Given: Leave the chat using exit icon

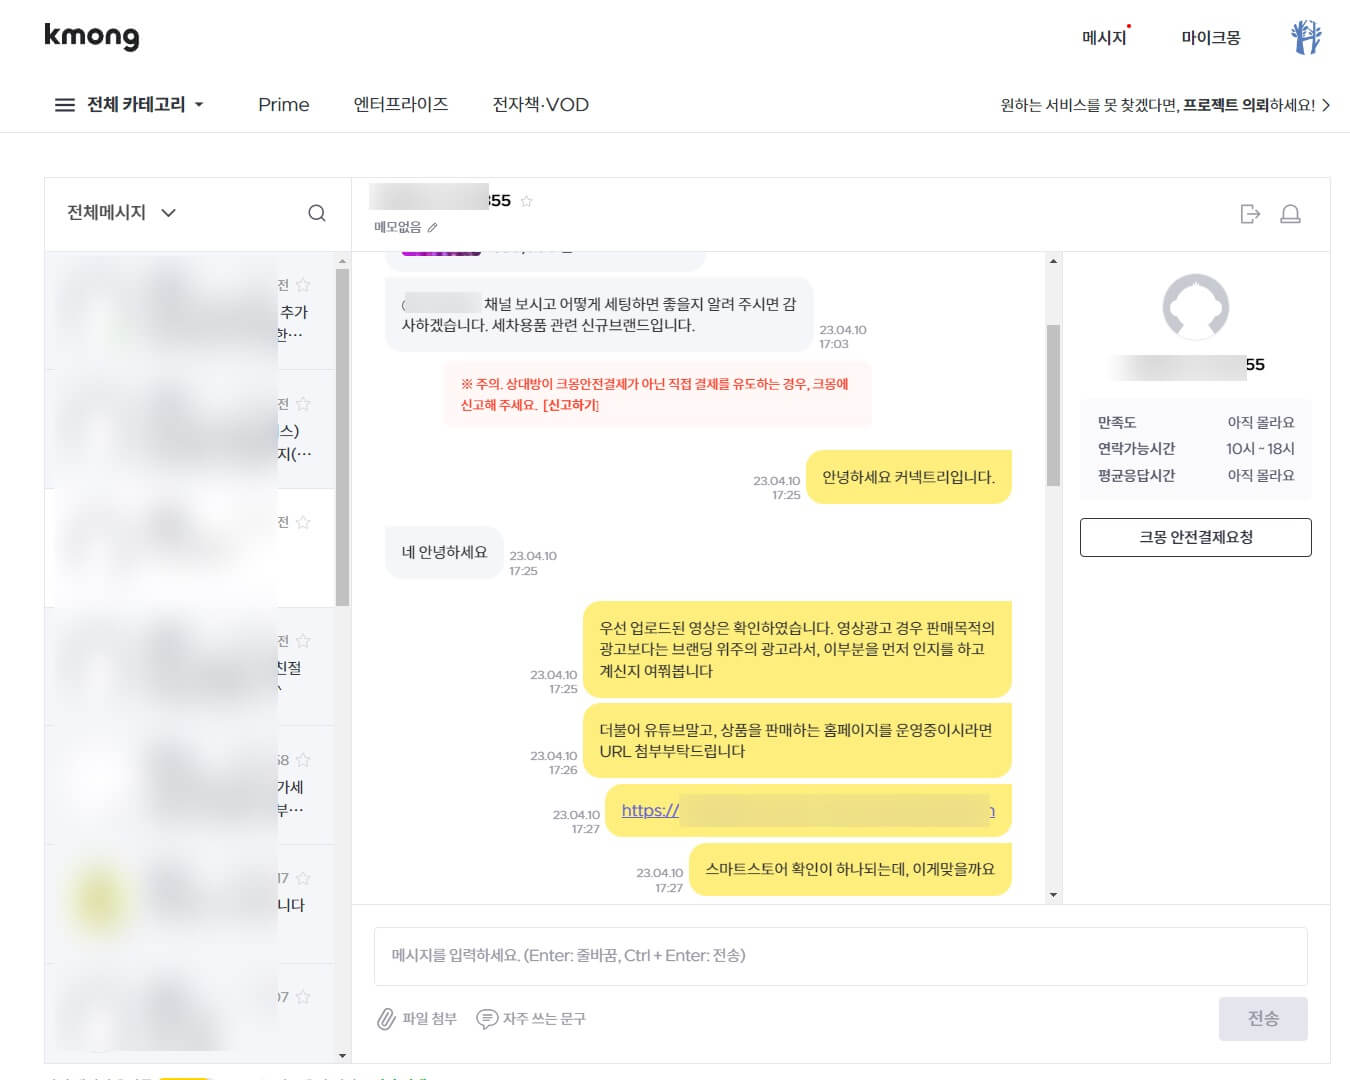Looking at the screenshot, I should (1250, 213).
